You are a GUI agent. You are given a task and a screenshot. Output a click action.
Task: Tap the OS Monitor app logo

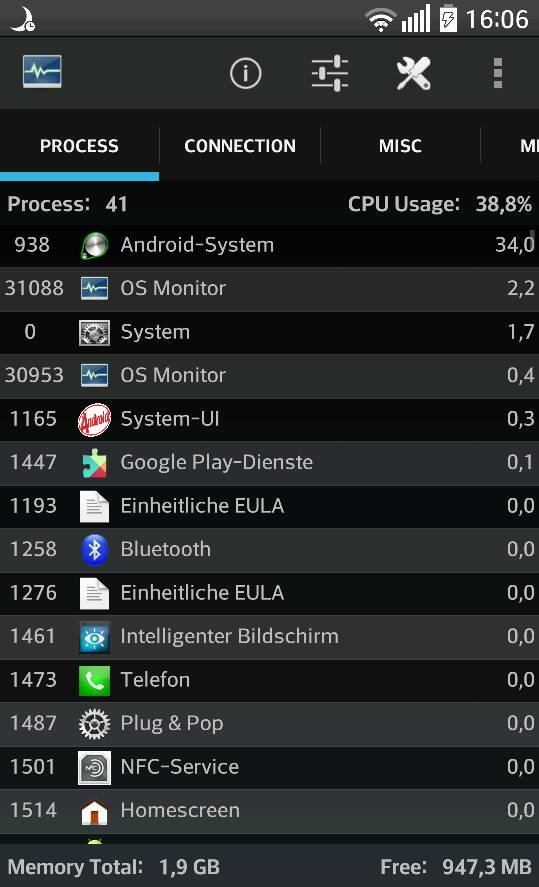pyautogui.click(x=42, y=72)
